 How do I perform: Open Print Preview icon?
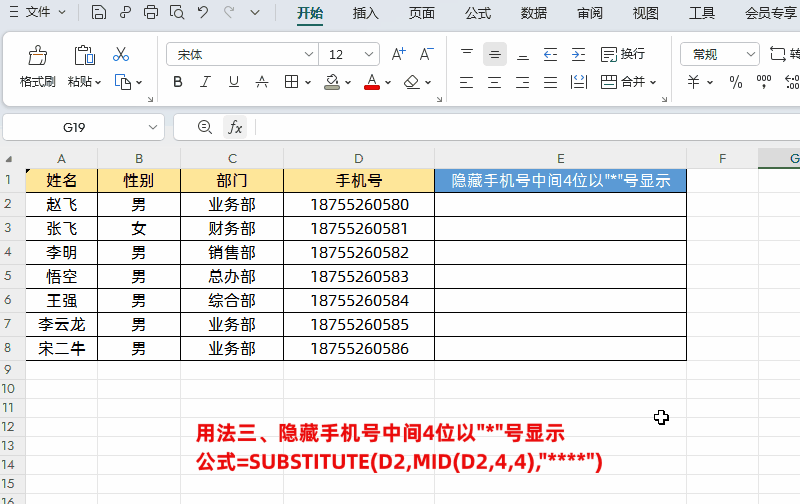(177, 12)
